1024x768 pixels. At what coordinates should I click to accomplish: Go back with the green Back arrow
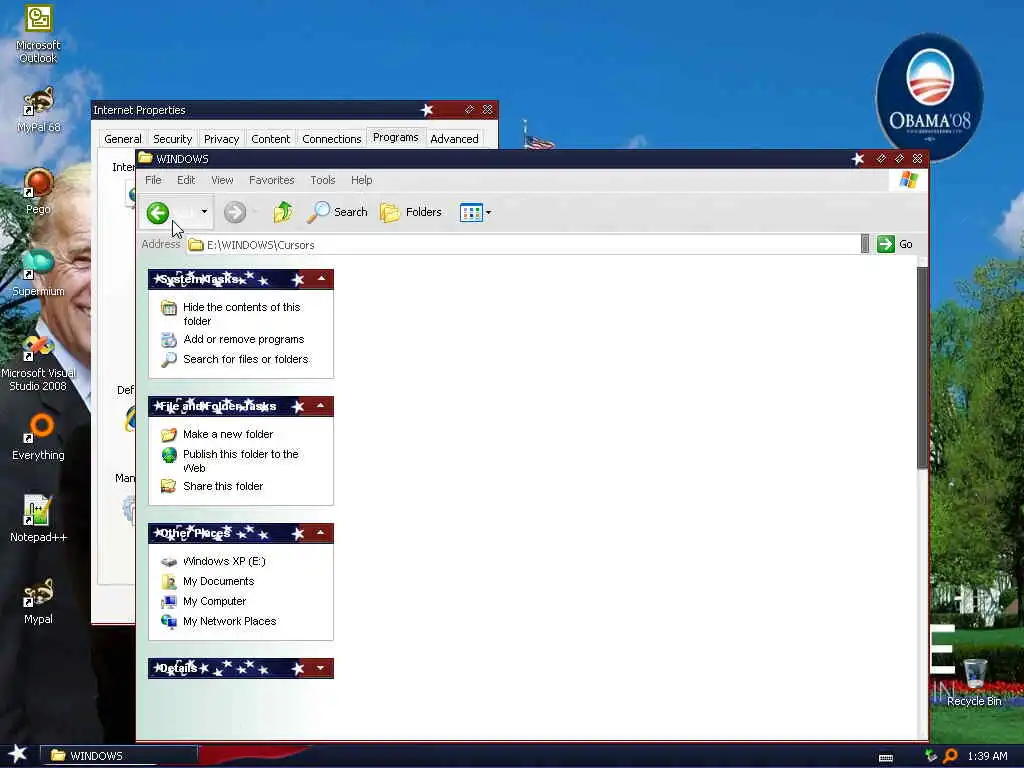pyautogui.click(x=157, y=212)
